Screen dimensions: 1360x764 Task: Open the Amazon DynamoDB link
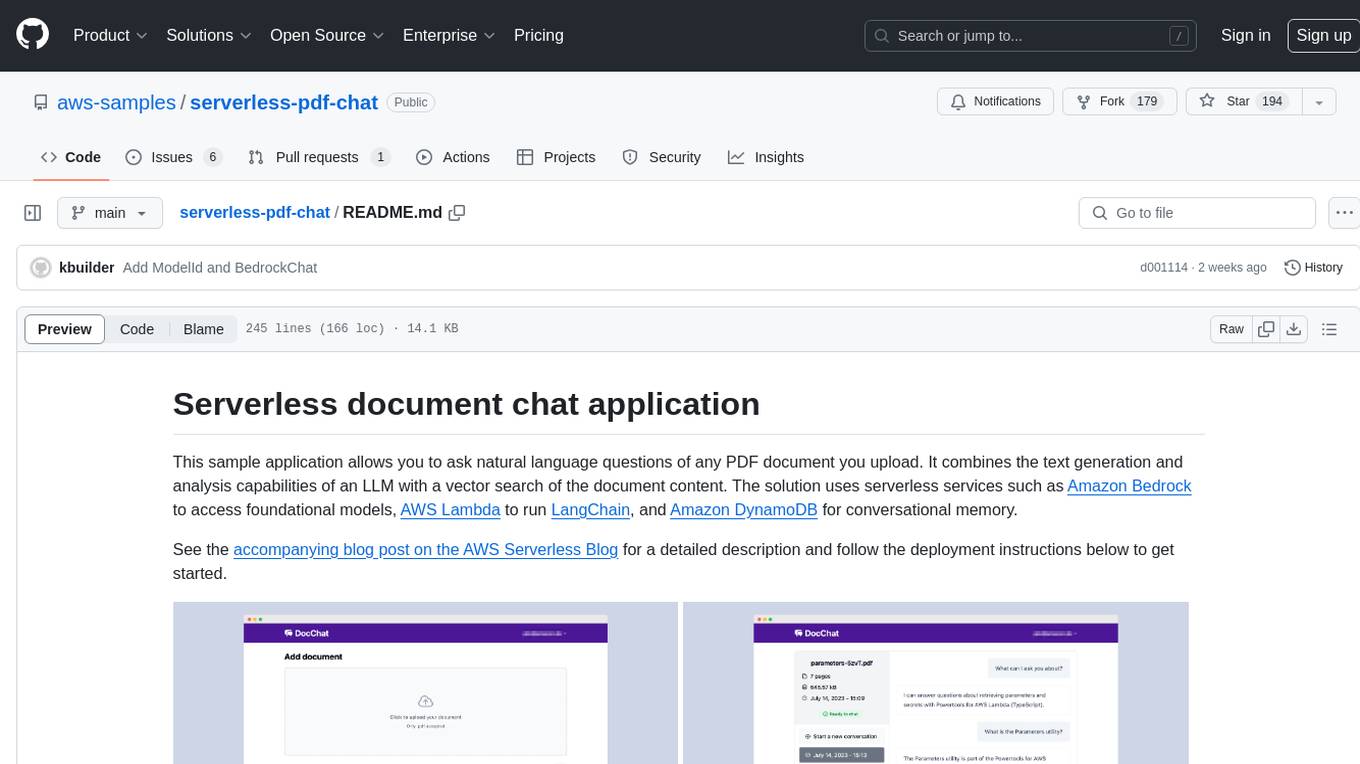coord(744,510)
